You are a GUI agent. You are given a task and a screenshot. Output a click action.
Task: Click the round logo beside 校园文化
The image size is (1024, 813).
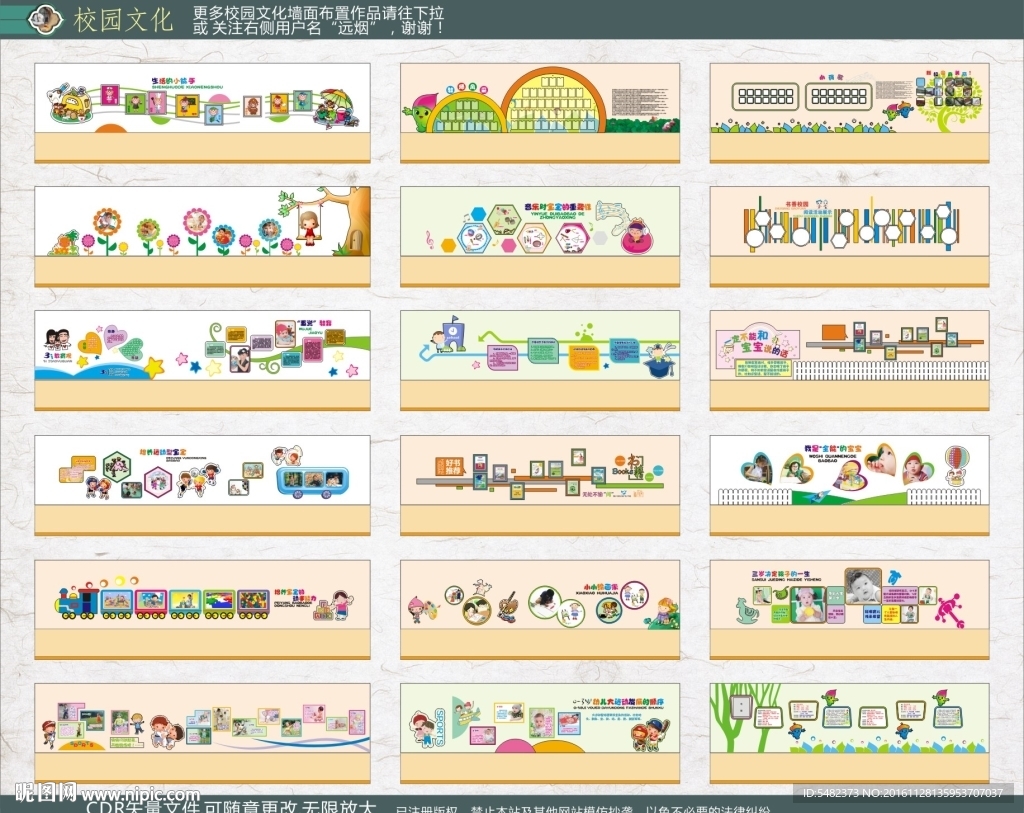(44, 19)
